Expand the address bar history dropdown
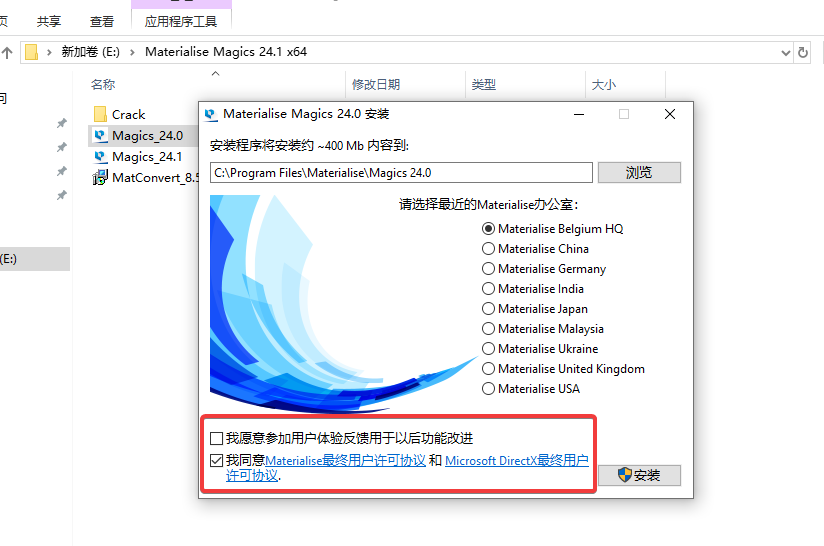Screen dimensions: 824x546 (786, 53)
